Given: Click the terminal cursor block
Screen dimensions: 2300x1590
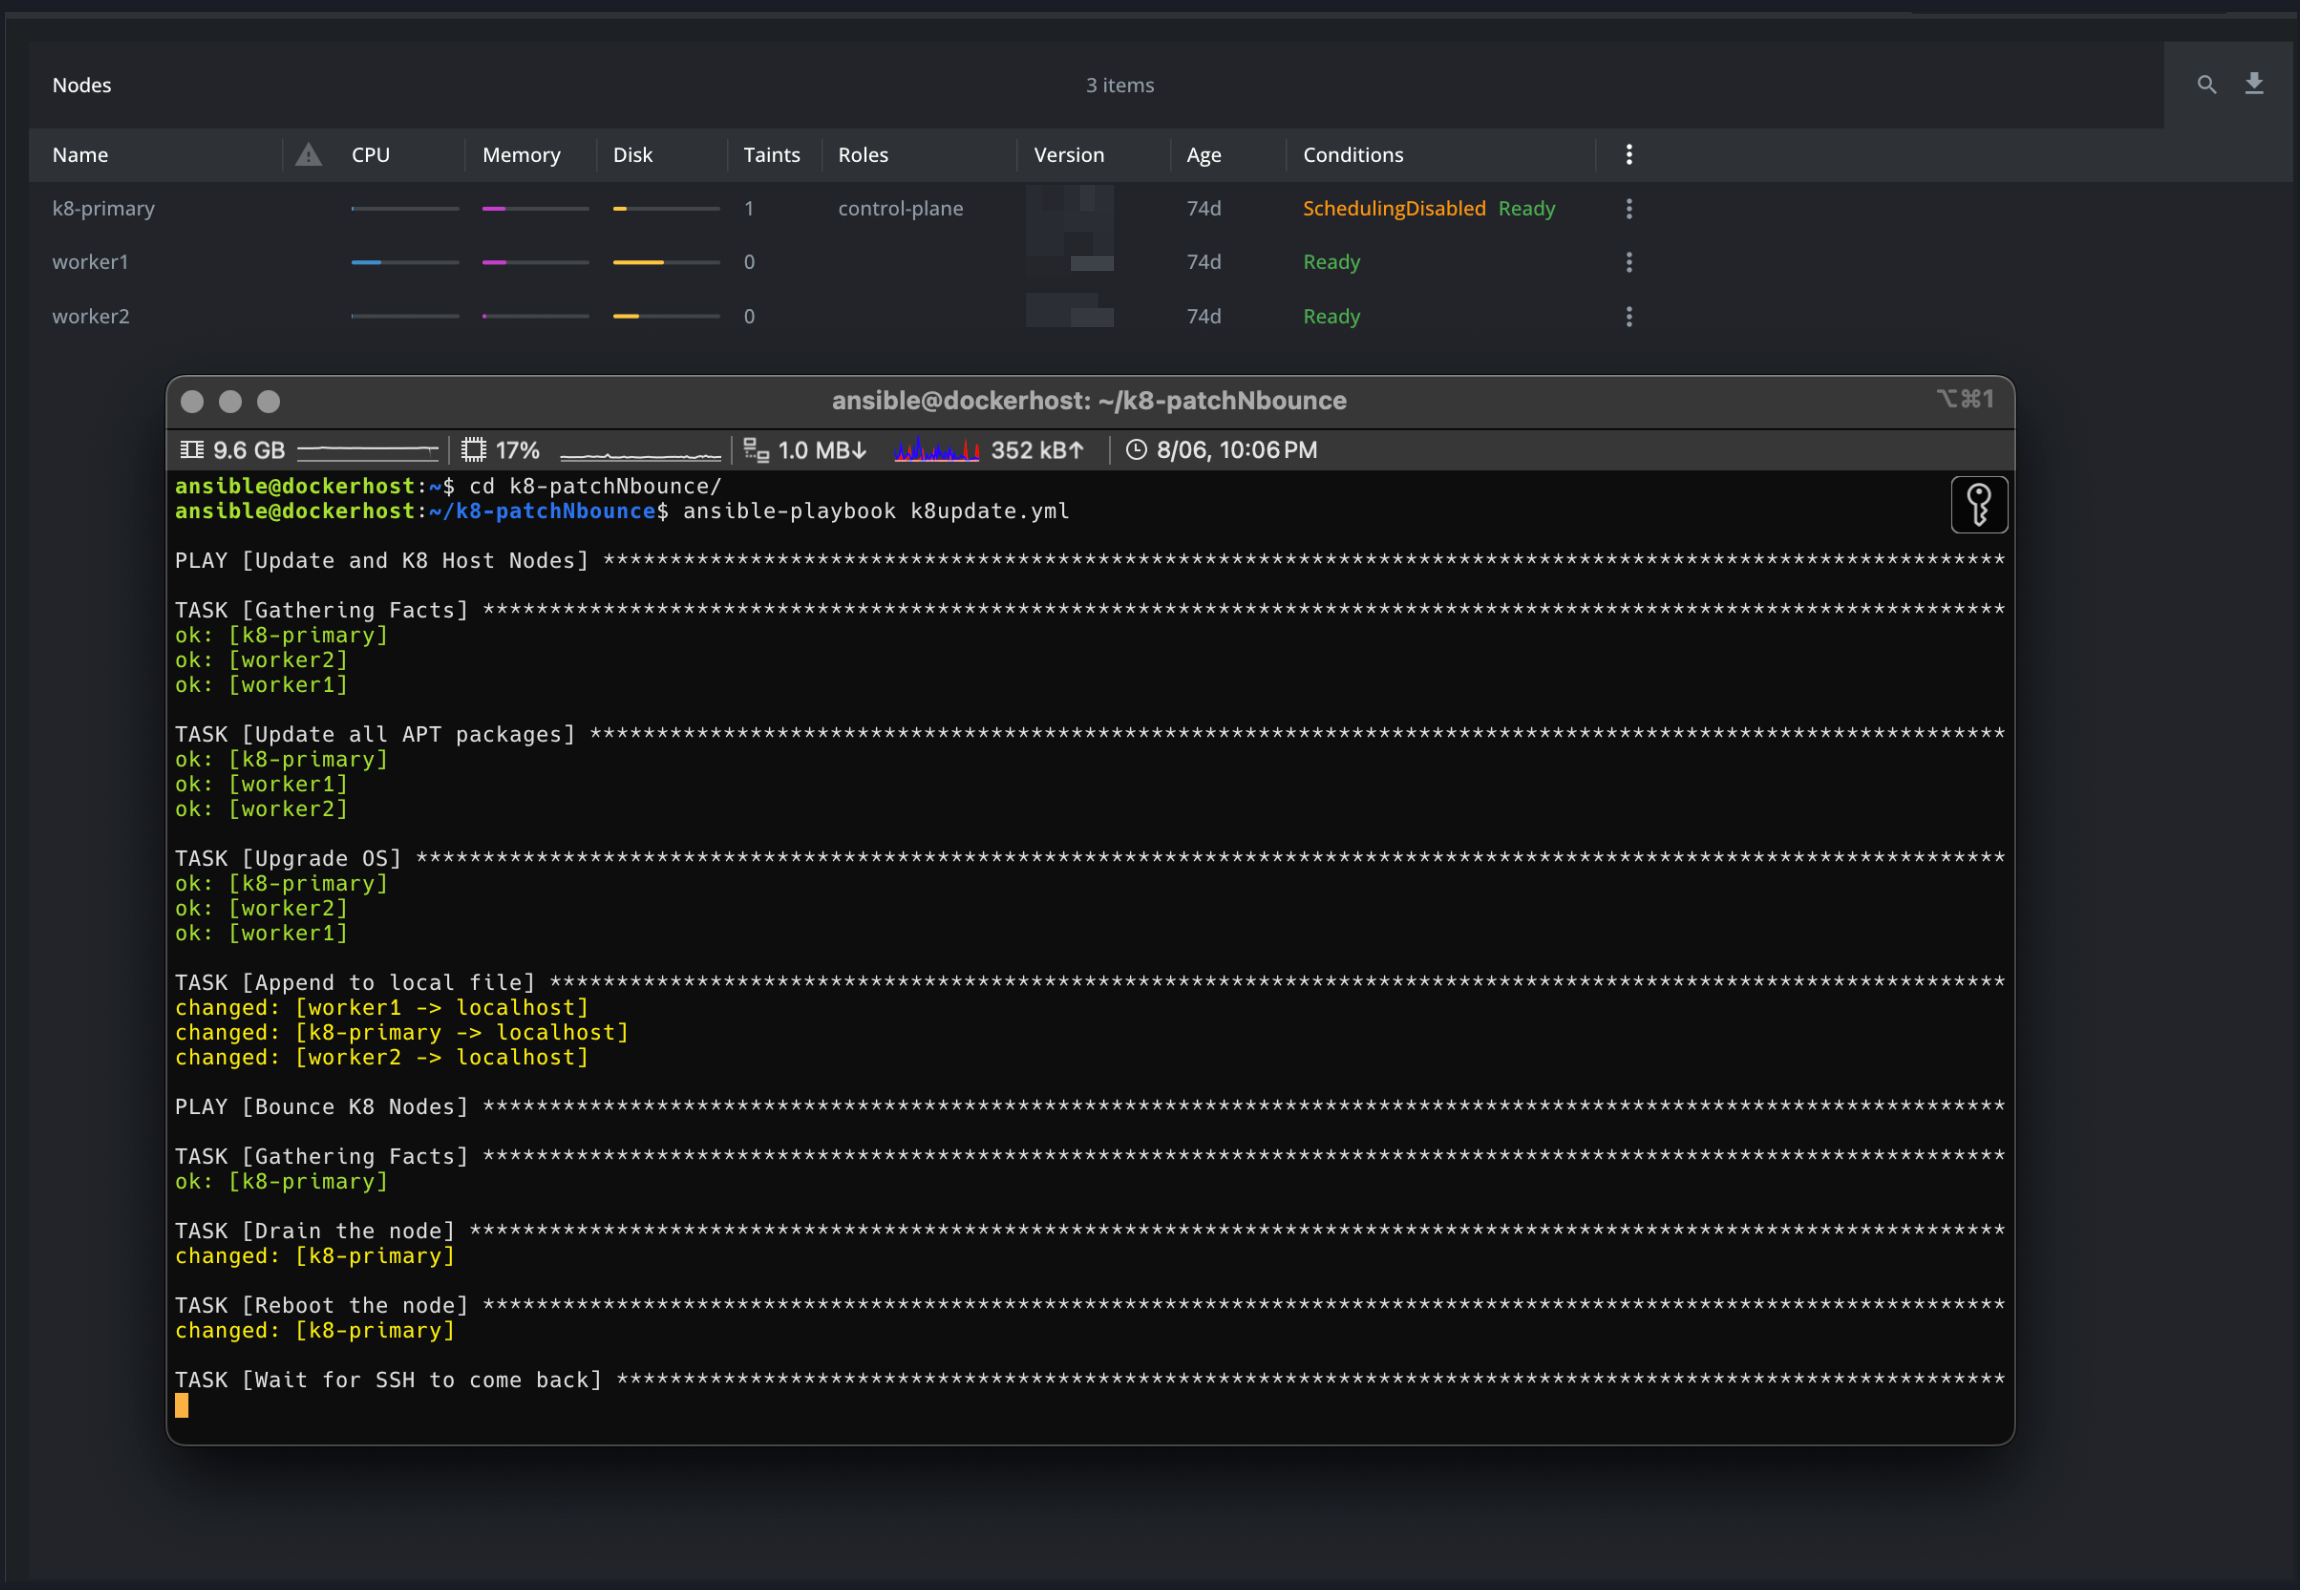Looking at the screenshot, I should pyautogui.click(x=182, y=1405).
